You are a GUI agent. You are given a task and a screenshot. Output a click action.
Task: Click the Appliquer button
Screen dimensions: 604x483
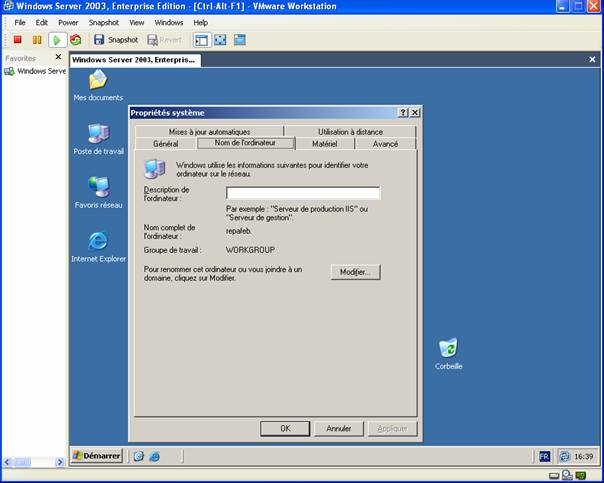coord(392,428)
